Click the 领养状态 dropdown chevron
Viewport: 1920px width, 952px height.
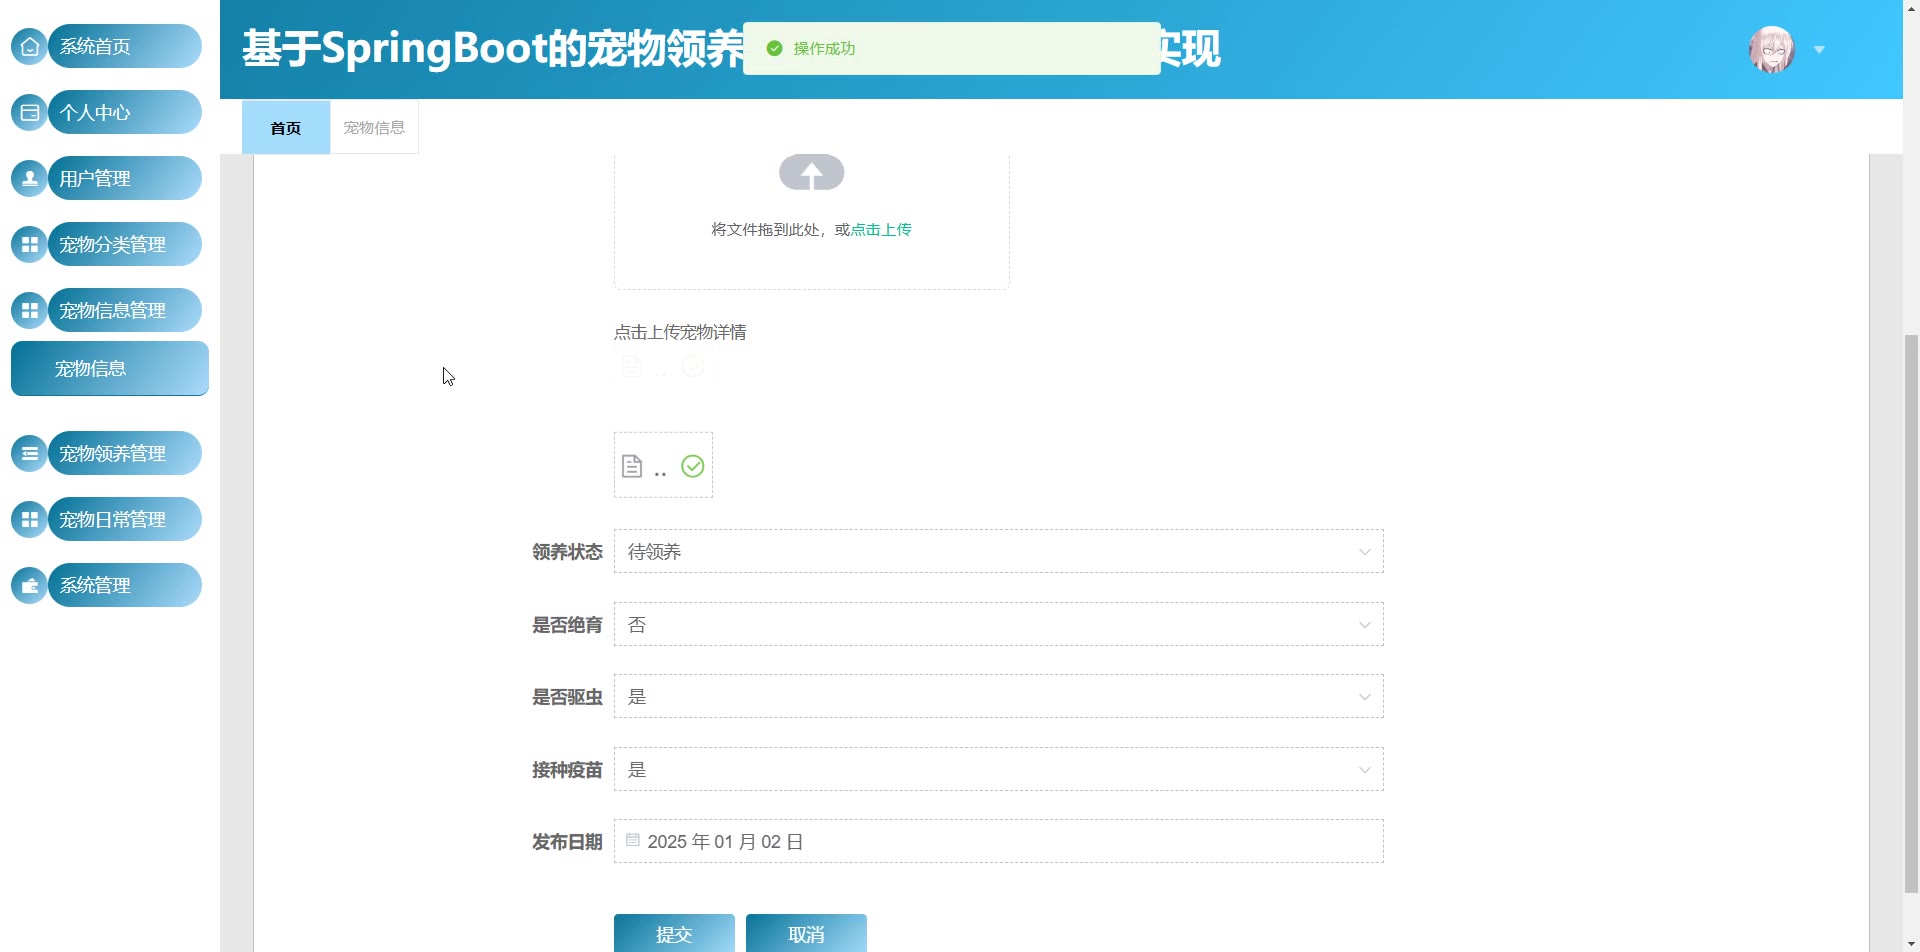[x=1364, y=552]
